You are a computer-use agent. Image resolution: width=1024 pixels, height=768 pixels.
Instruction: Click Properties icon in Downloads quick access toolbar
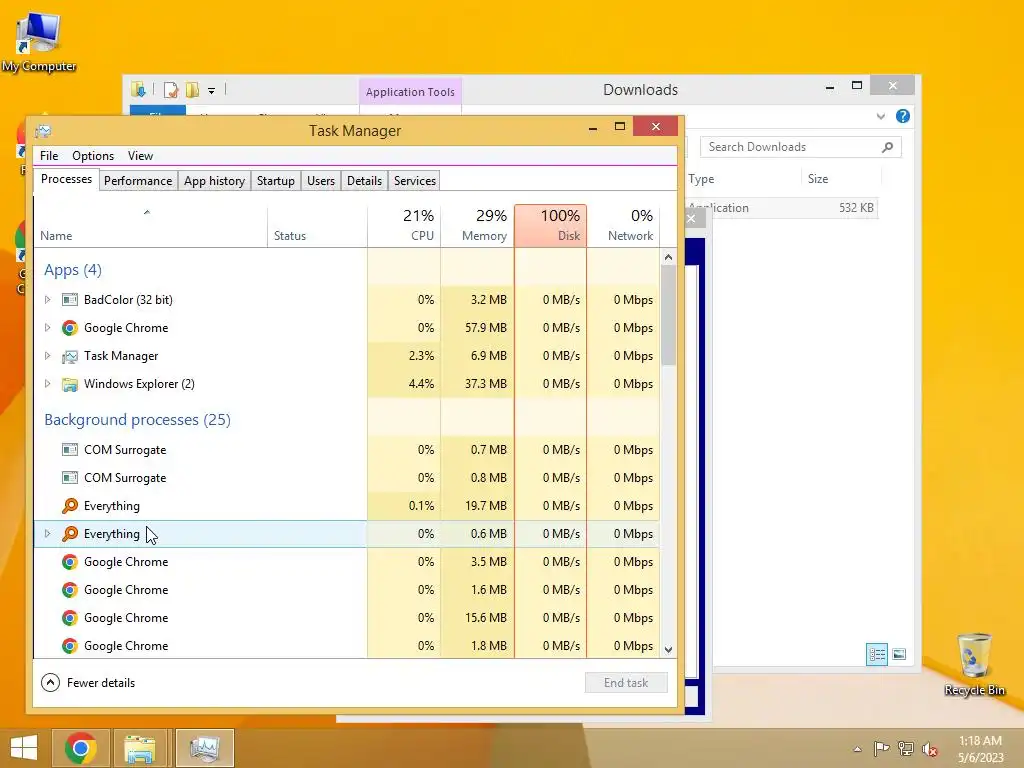tap(170, 89)
